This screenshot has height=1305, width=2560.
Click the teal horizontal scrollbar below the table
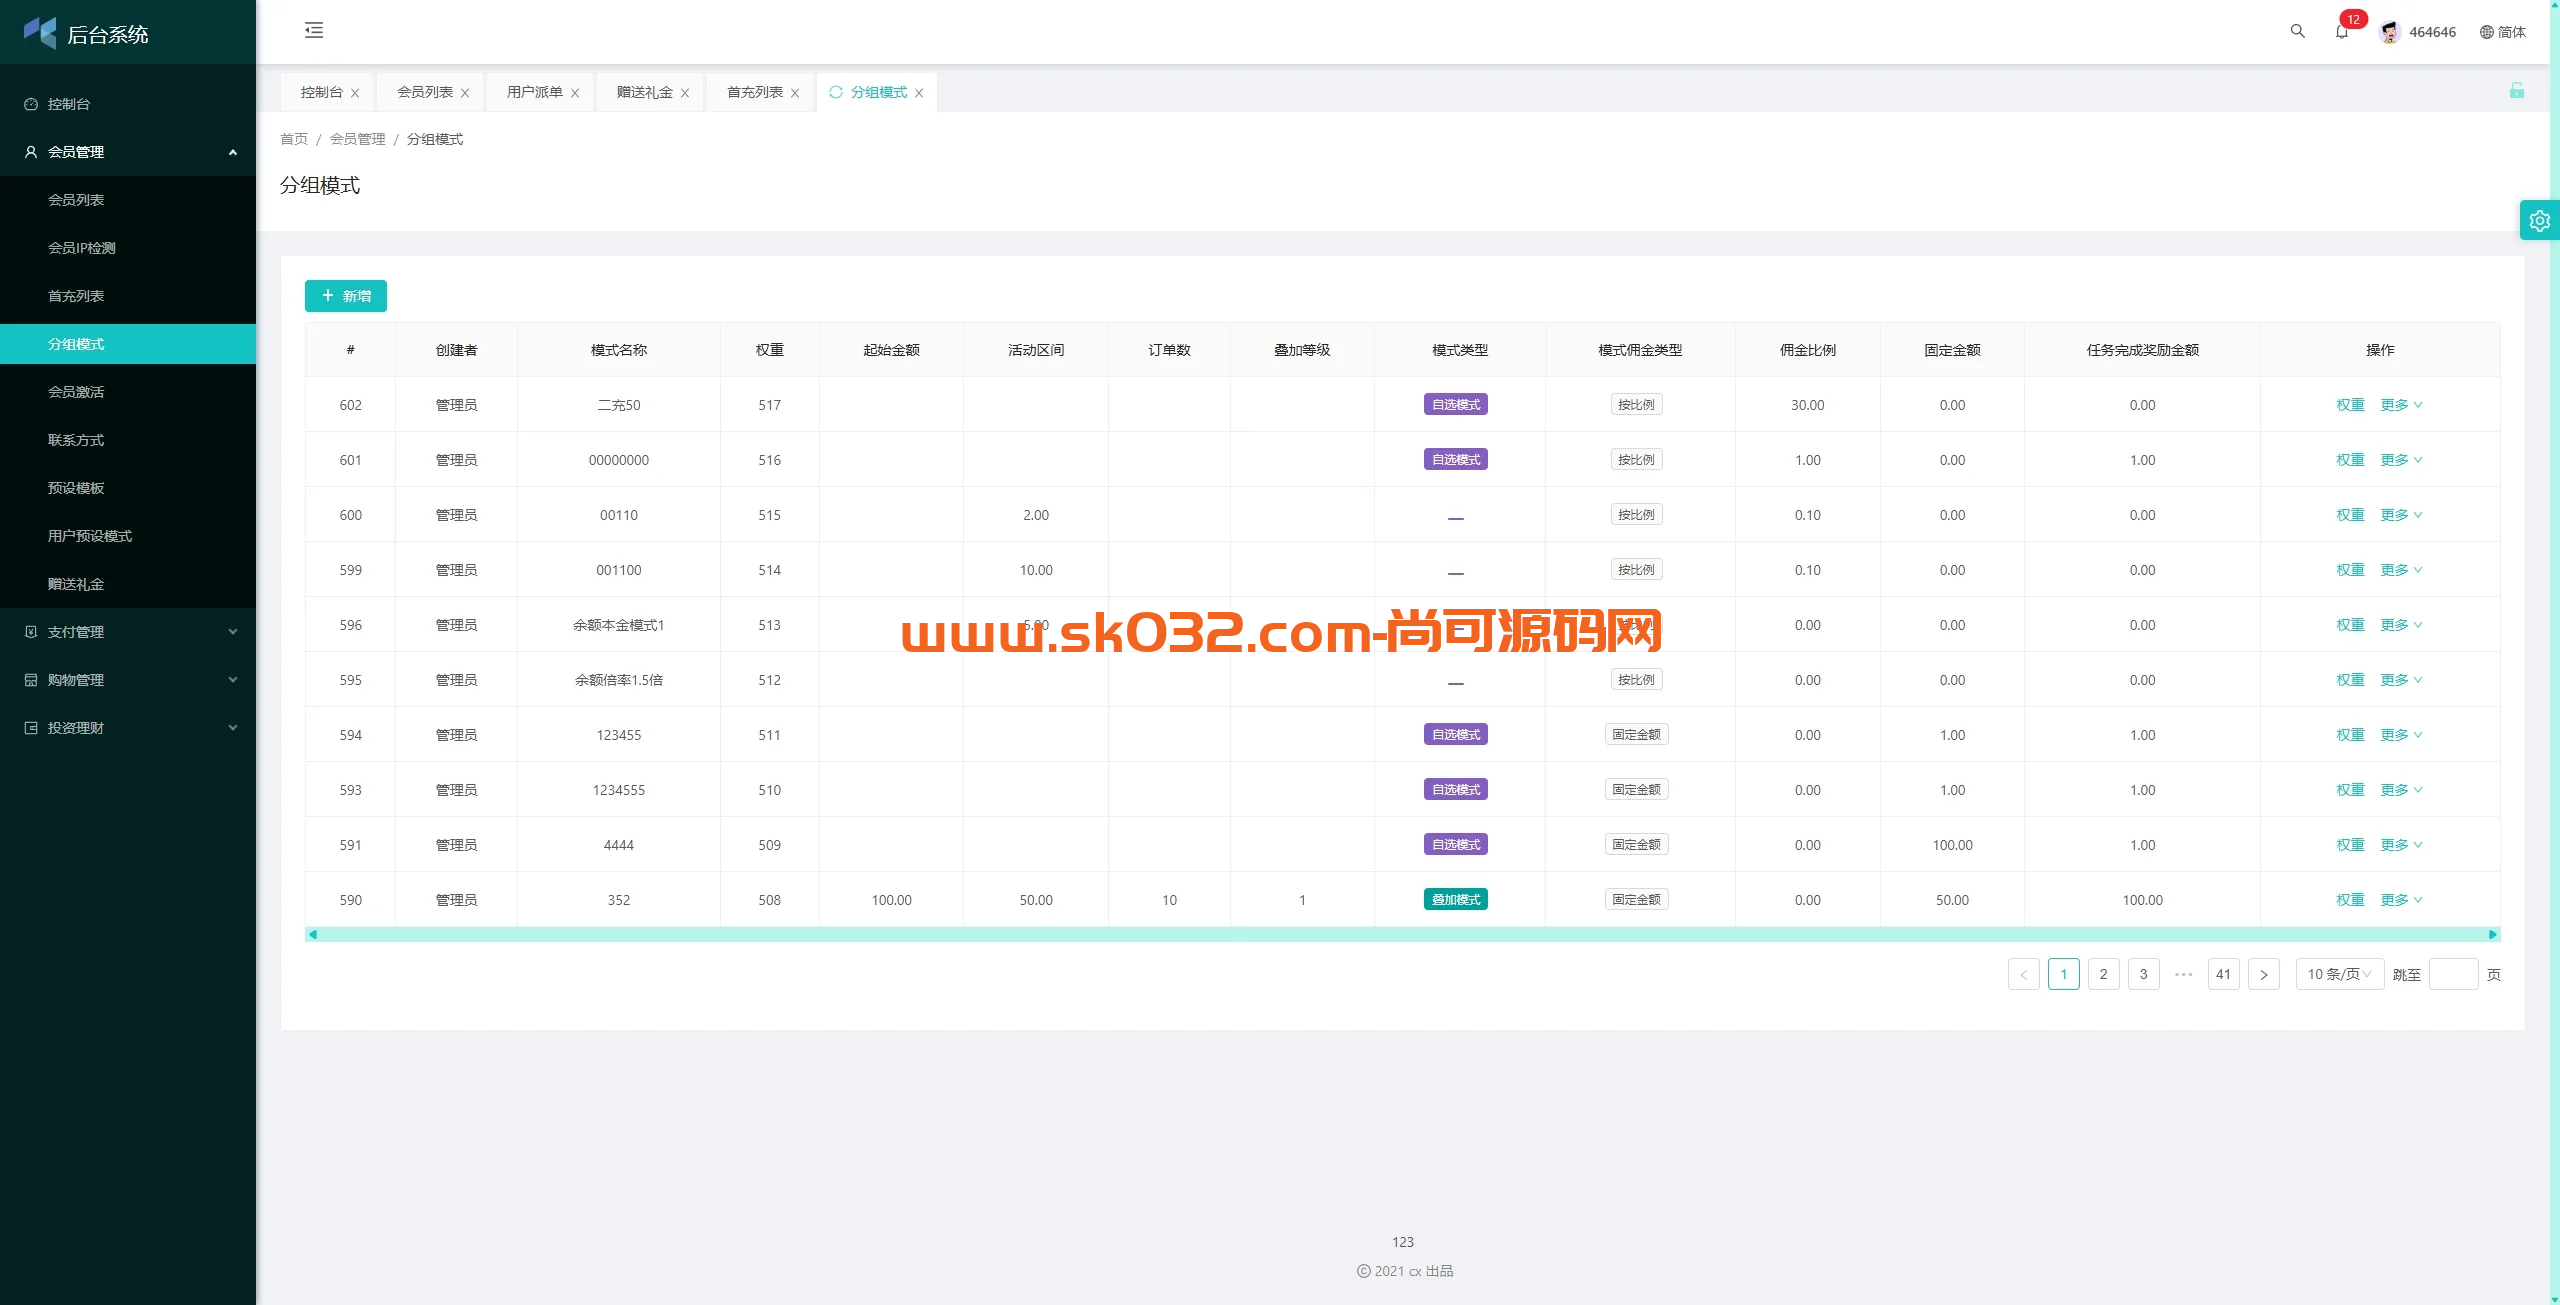coord(1400,934)
